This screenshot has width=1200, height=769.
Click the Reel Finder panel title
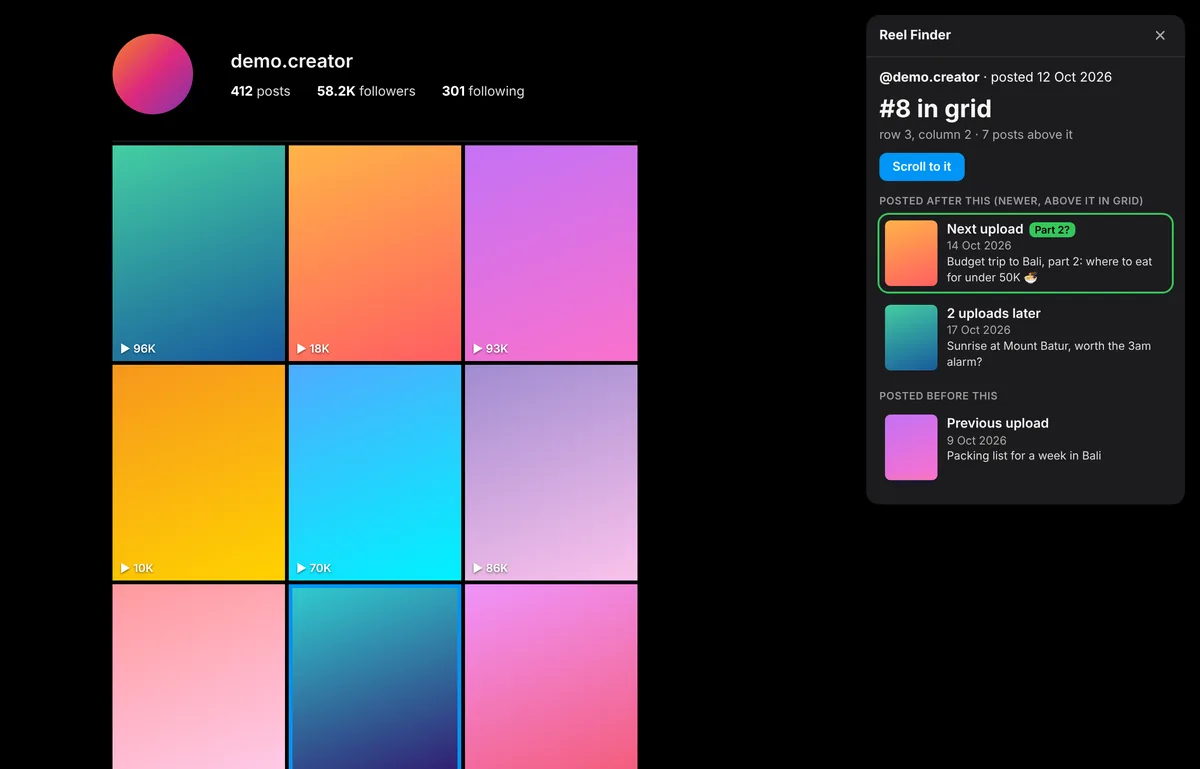(x=915, y=35)
